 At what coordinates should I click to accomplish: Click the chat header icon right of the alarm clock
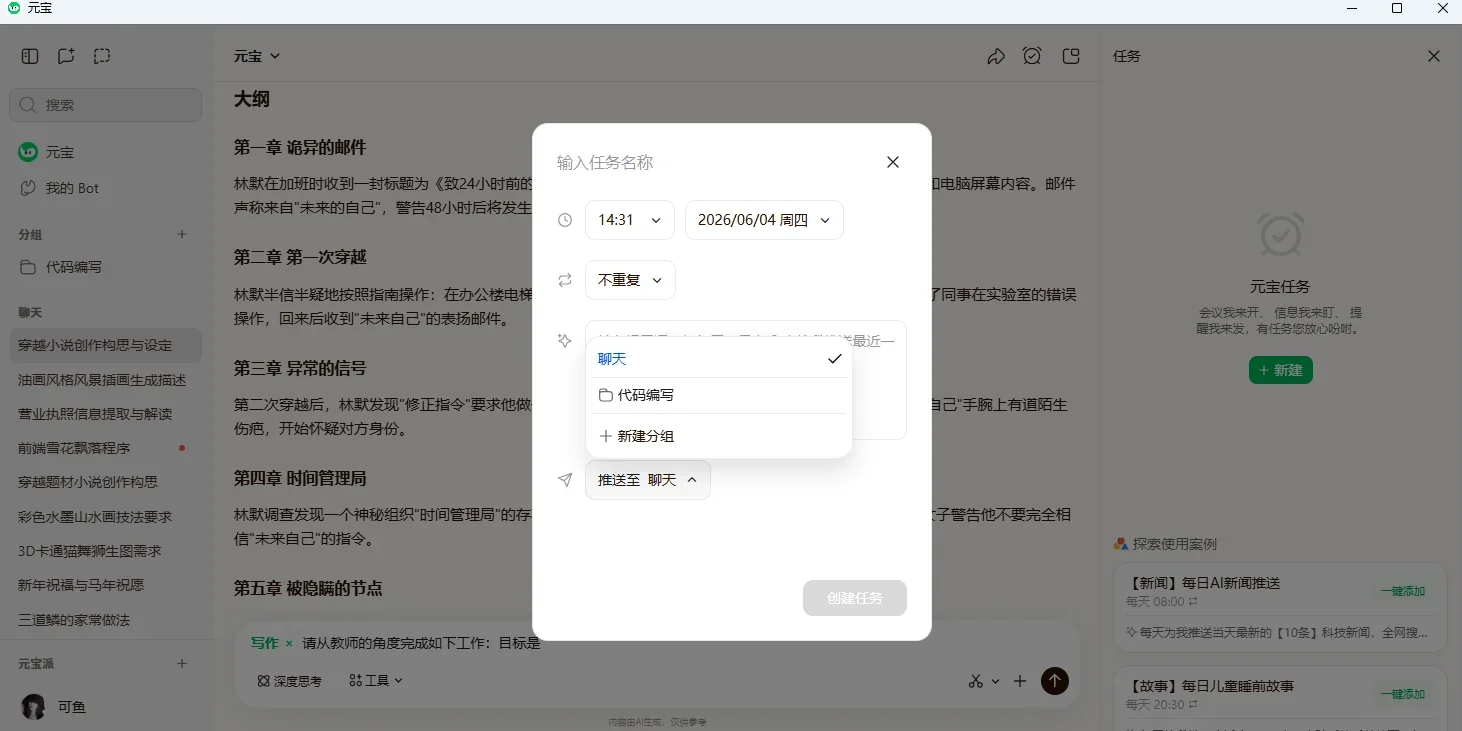point(1071,56)
